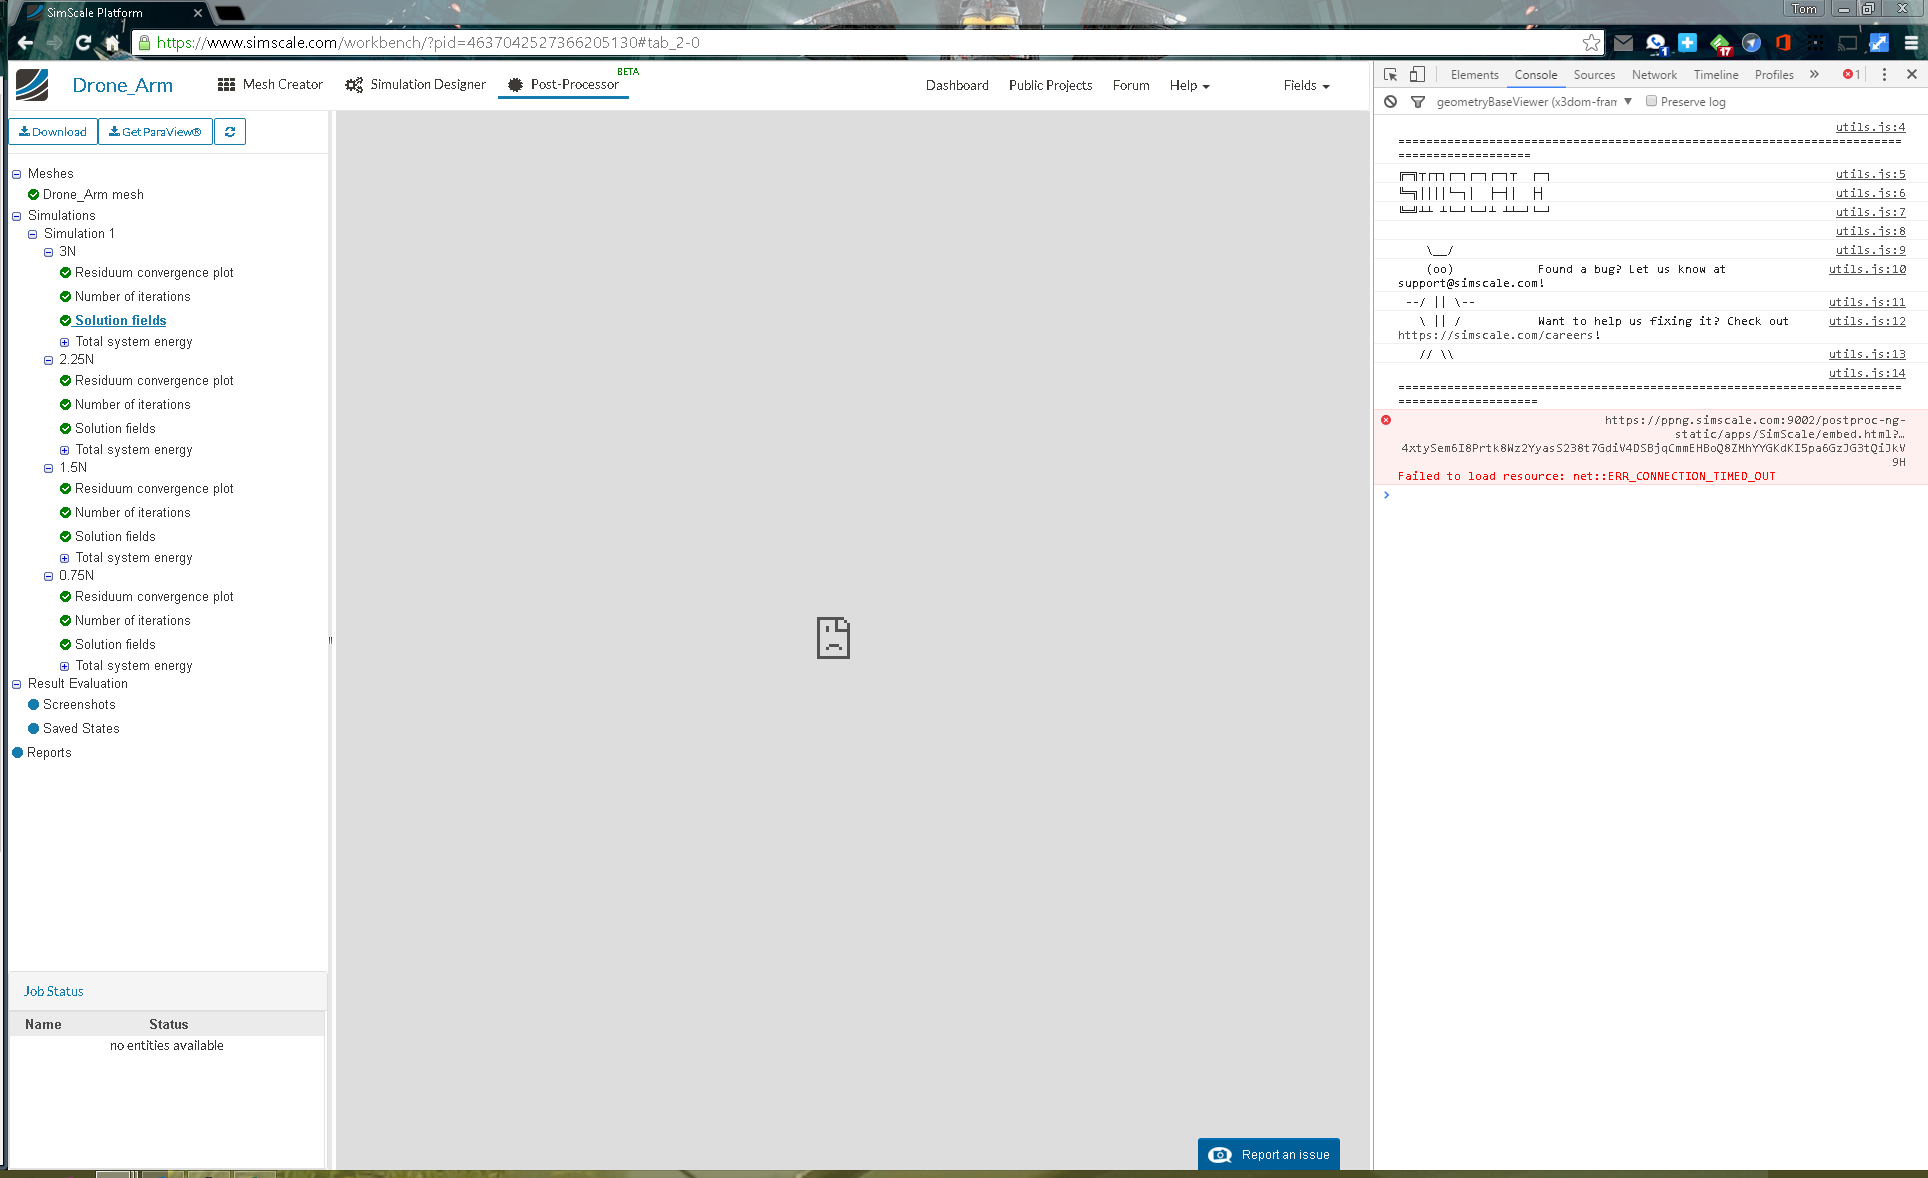Collapse the Simulations tree node

[16, 216]
